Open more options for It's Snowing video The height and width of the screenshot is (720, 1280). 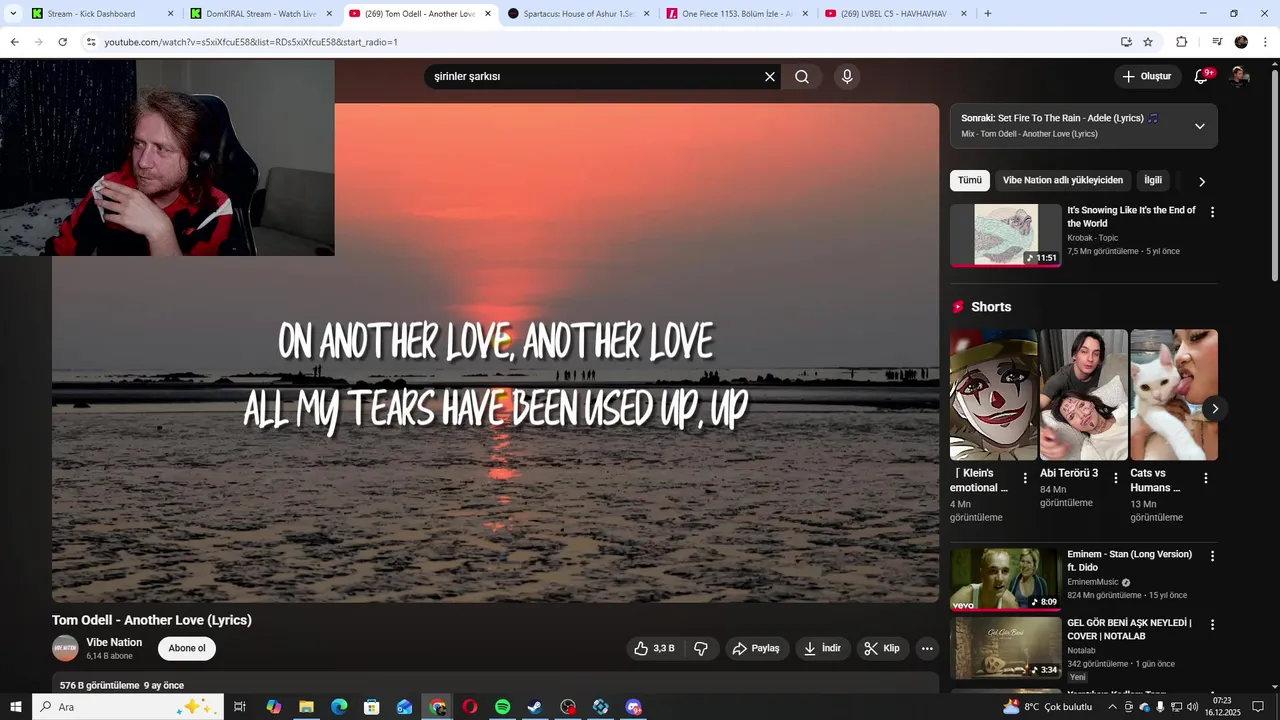pos(1212,212)
